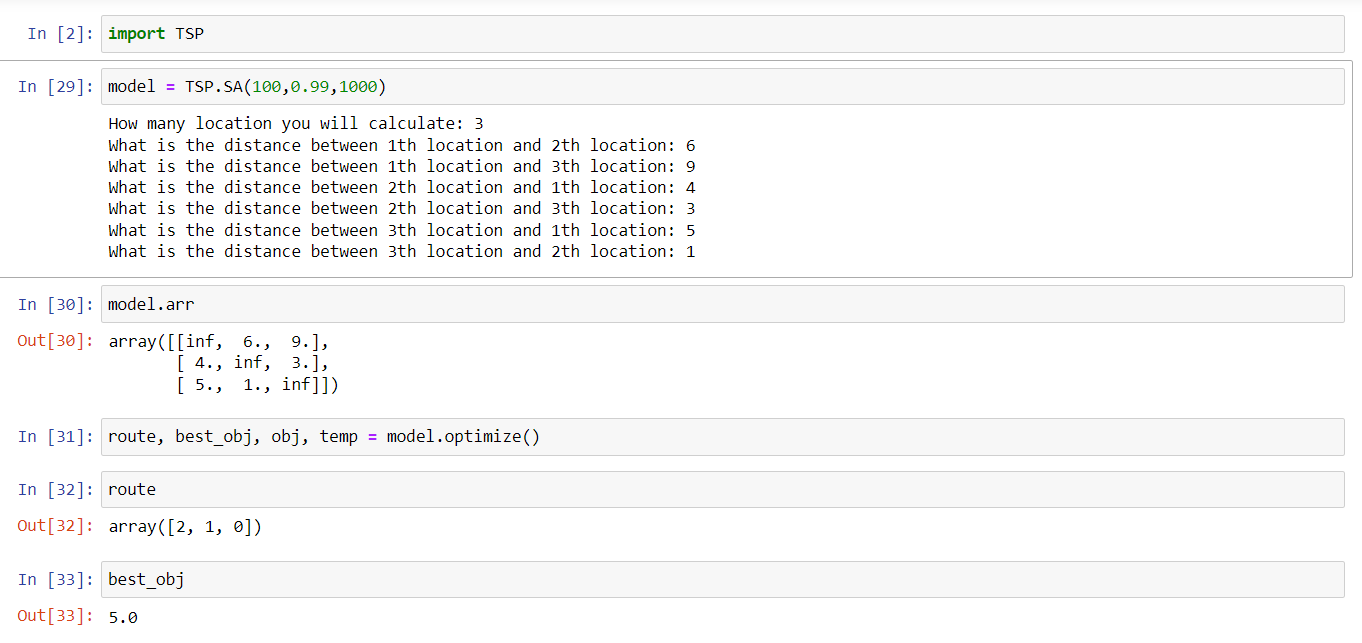
Task: Click the output line for 3th and 1th location
Action: tap(402, 230)
